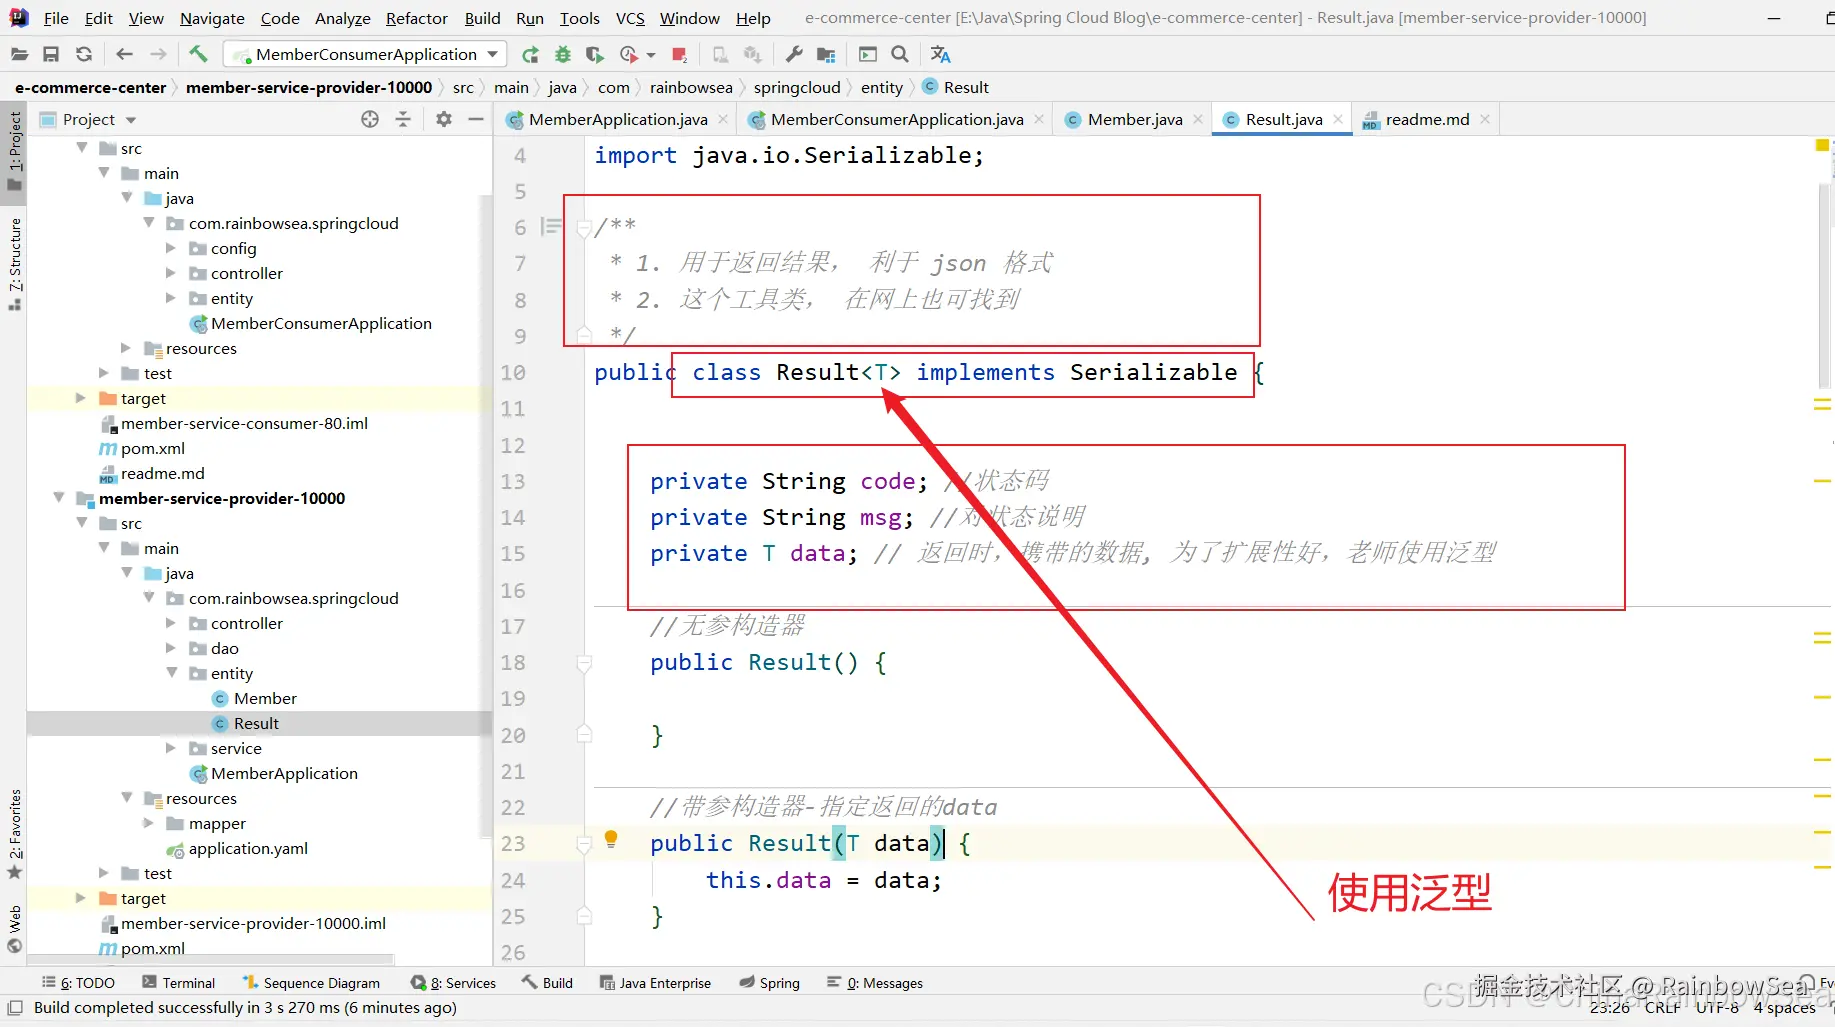Navigate forward with the right arrow icon
Screen dimensions: 1835x1027
[158, 54]
